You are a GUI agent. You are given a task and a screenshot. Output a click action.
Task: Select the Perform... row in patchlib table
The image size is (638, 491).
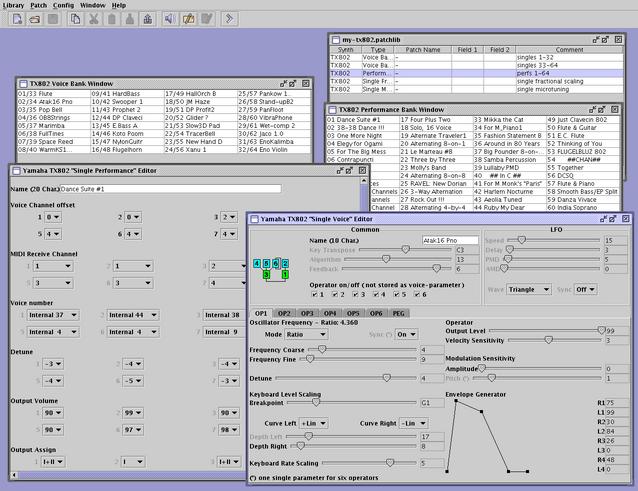pyautogui.click(x=375, y=73)
